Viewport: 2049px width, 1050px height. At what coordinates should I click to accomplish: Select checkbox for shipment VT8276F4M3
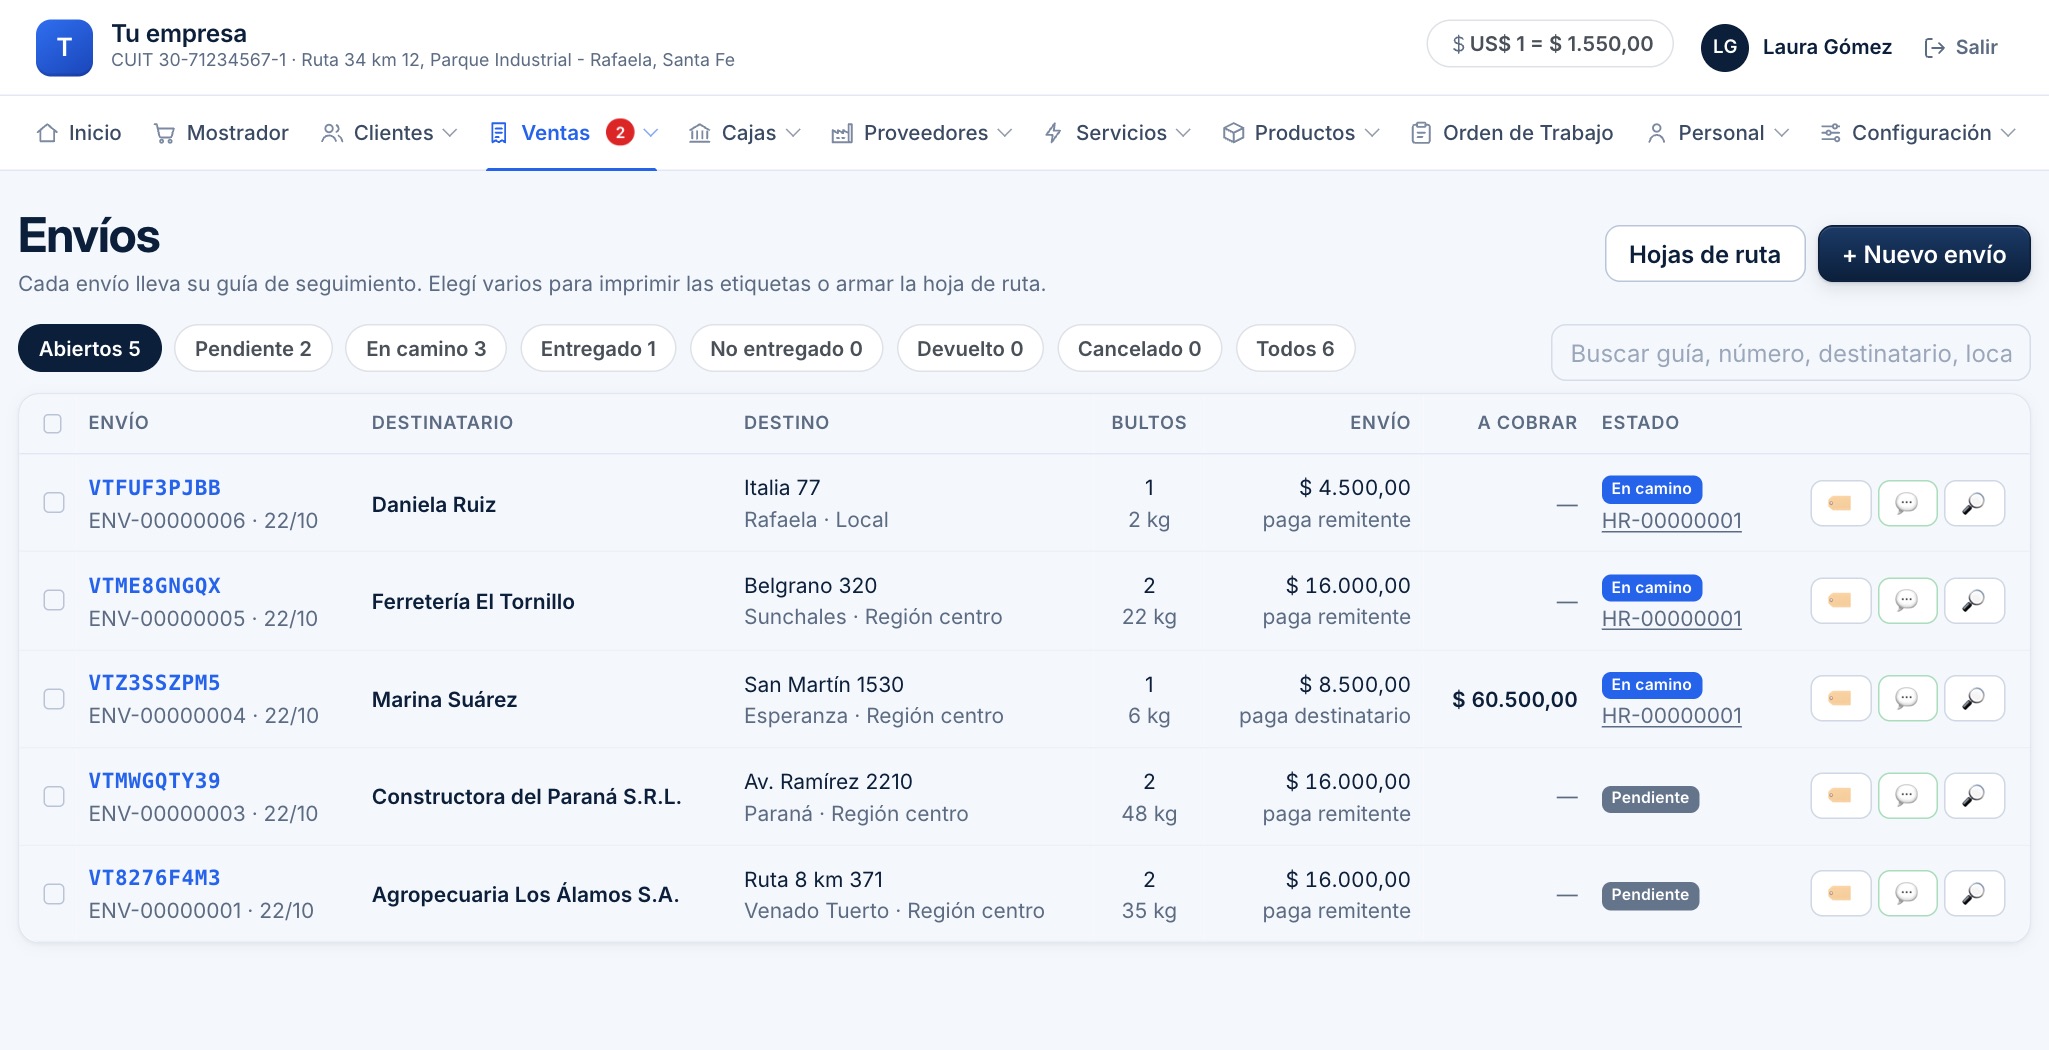(x=54, y=894)
